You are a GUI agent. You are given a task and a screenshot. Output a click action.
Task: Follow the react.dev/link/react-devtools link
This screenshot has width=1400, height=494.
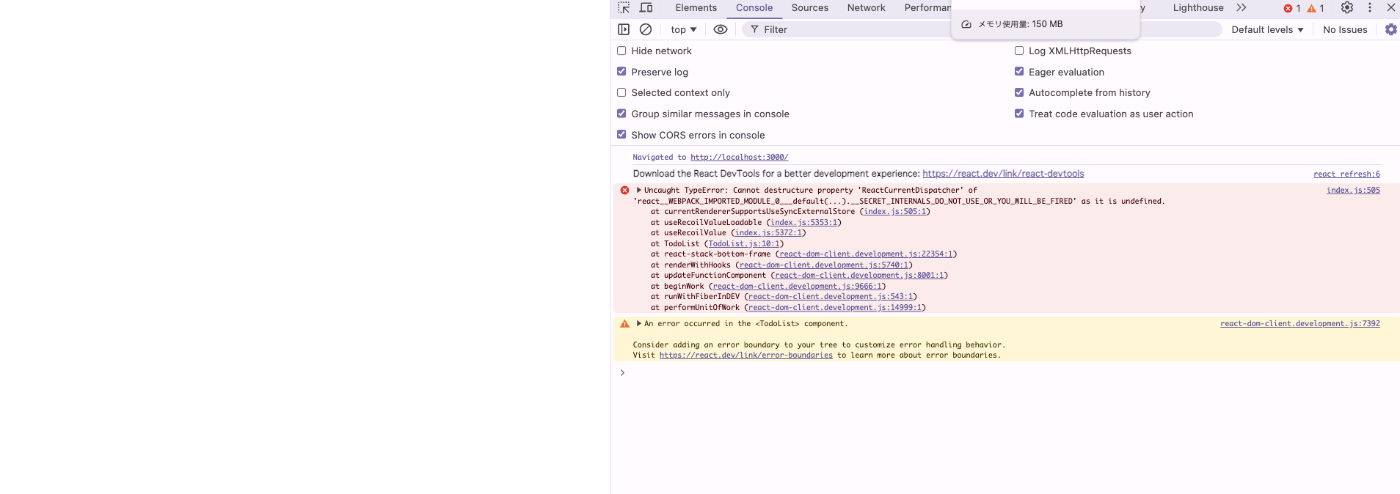(1003, 173)
